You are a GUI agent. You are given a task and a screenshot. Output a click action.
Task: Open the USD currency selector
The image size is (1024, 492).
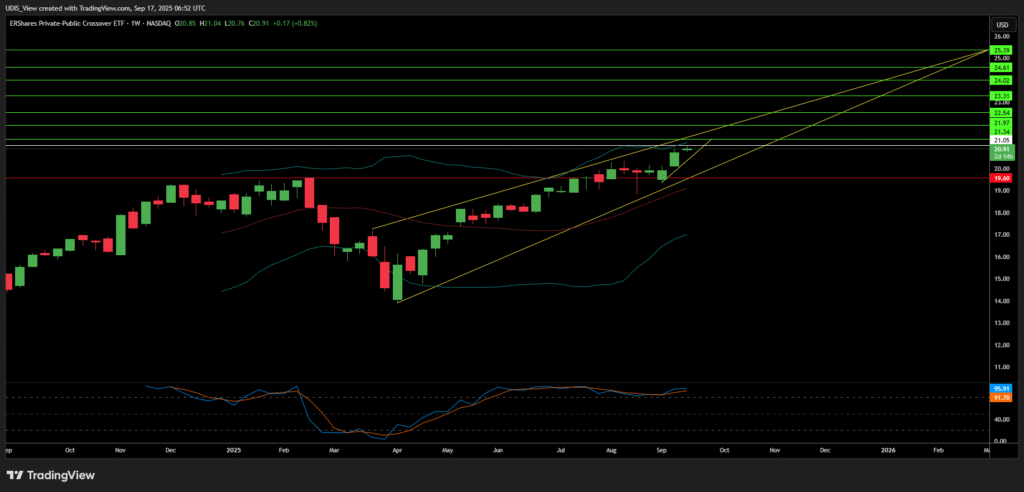1001,24
